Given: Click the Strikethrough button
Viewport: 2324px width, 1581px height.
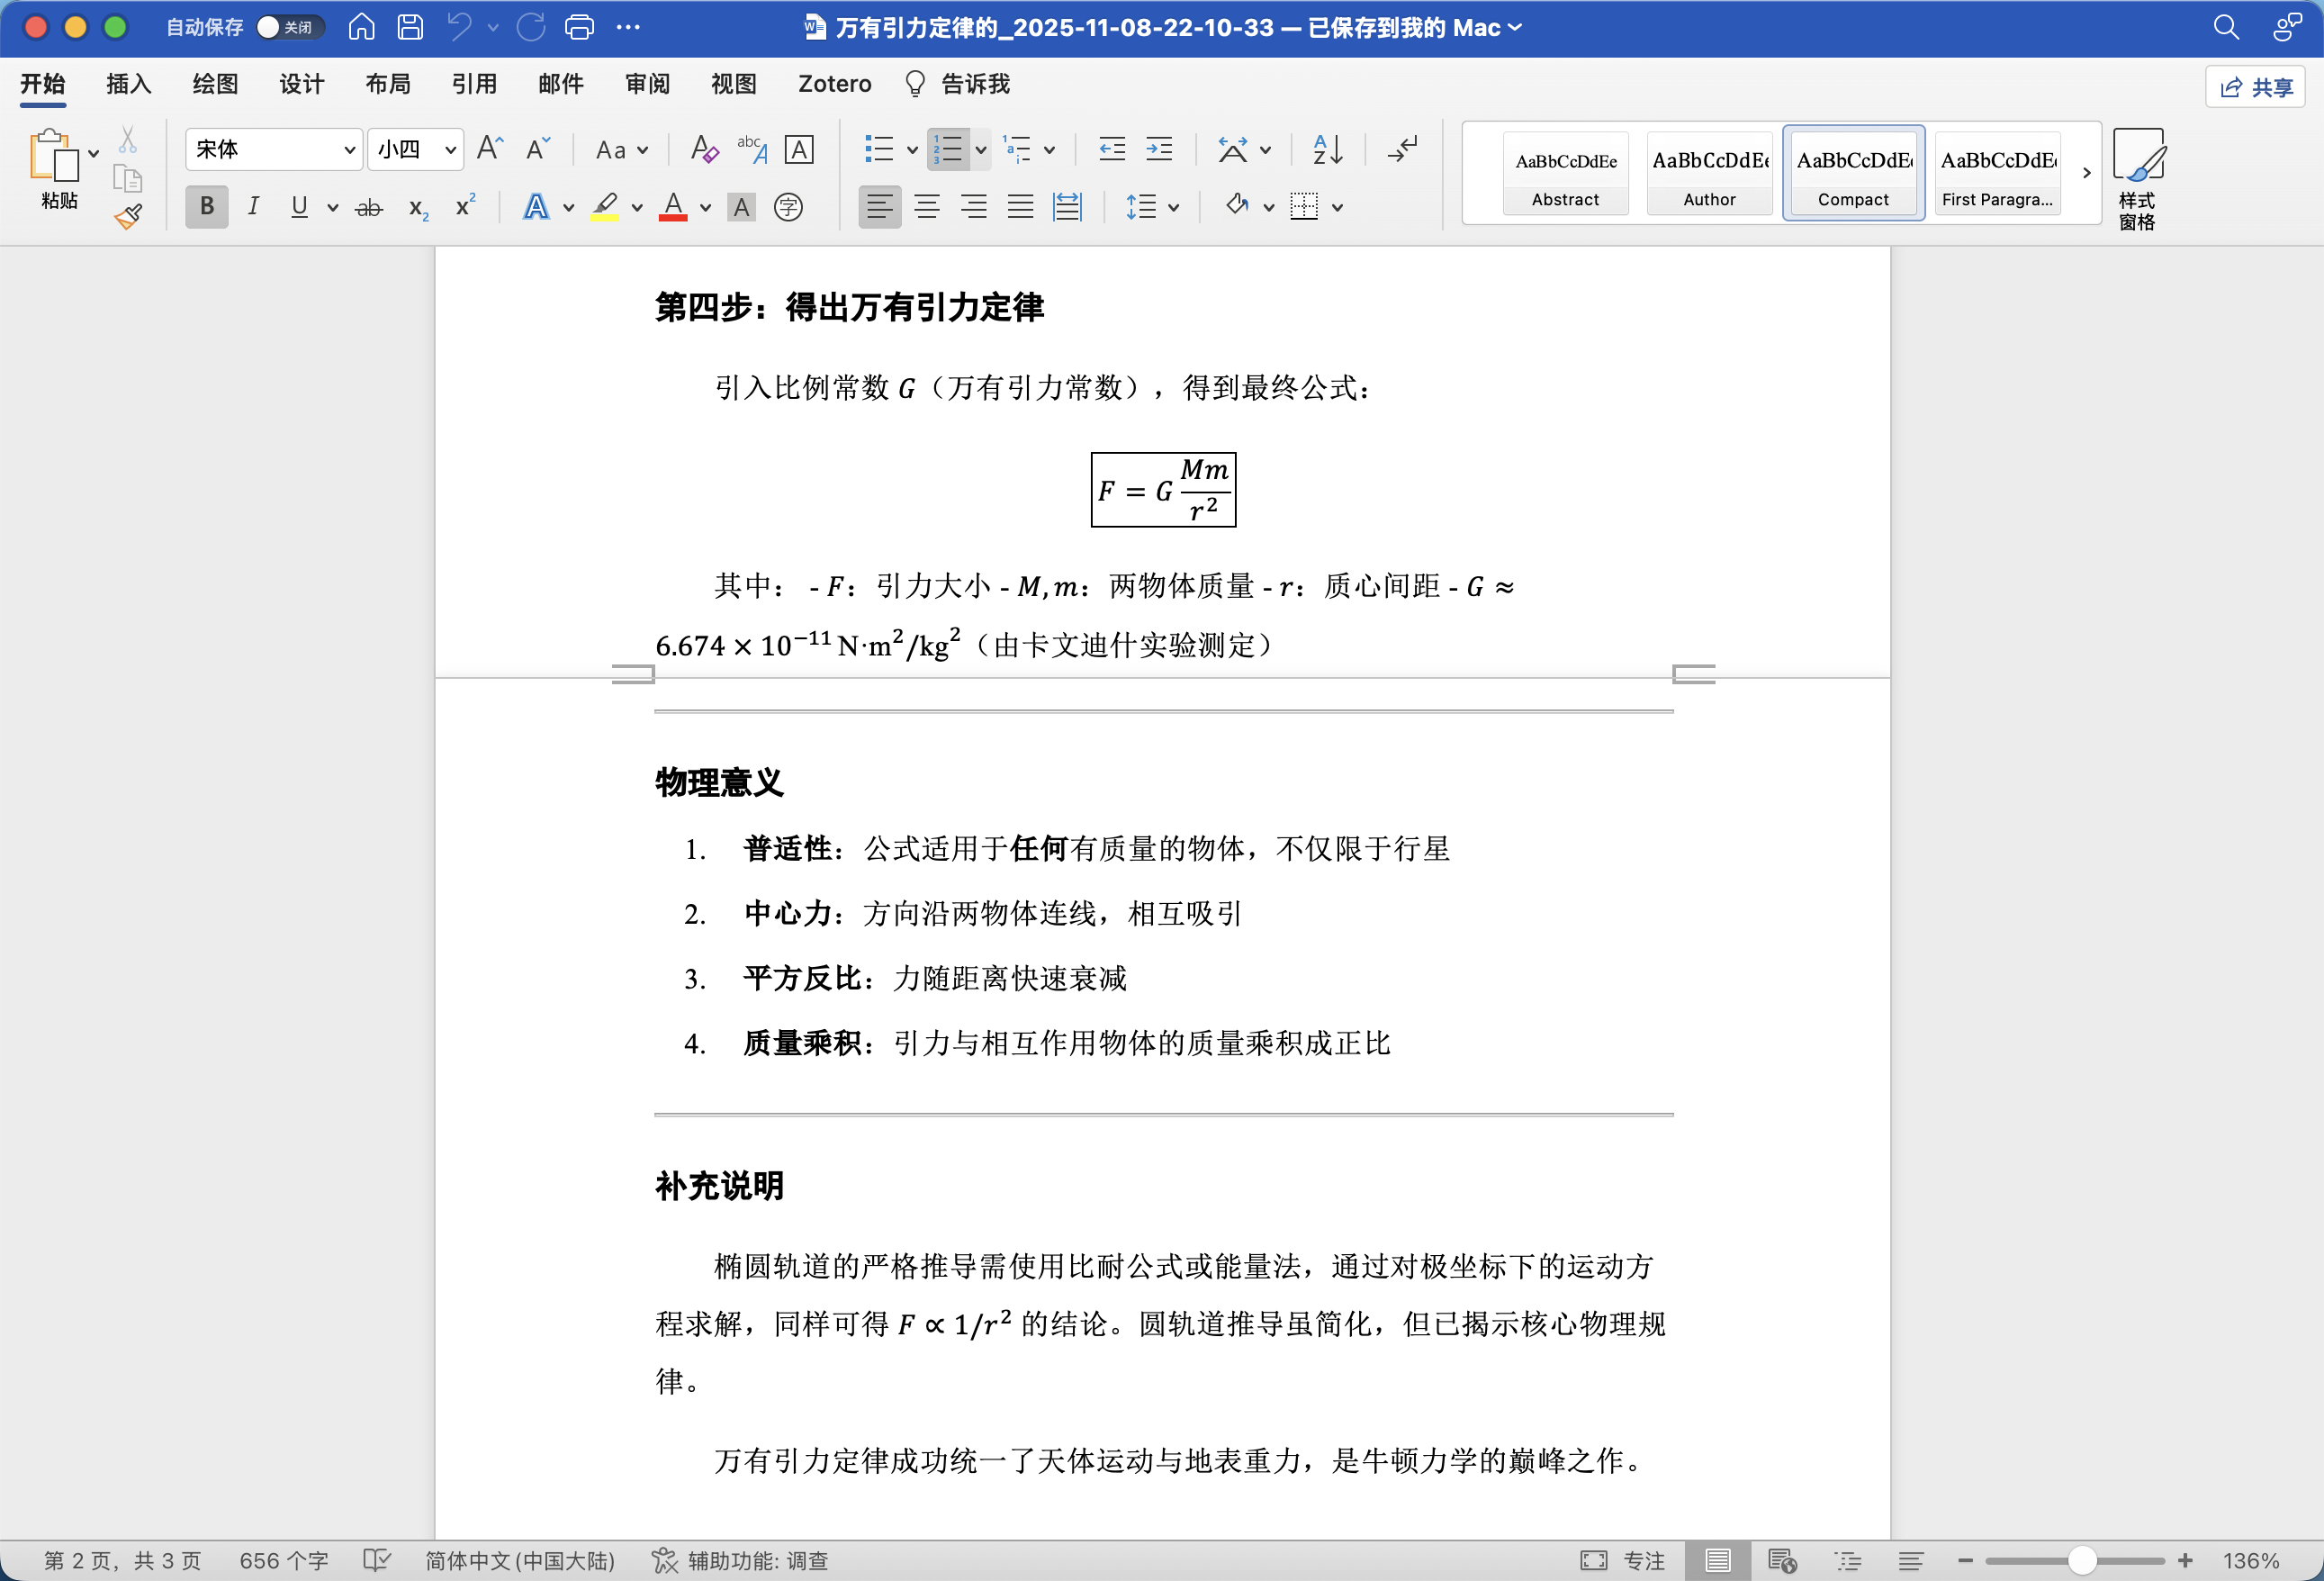Looking at the screenshot, I should (369, 207).
